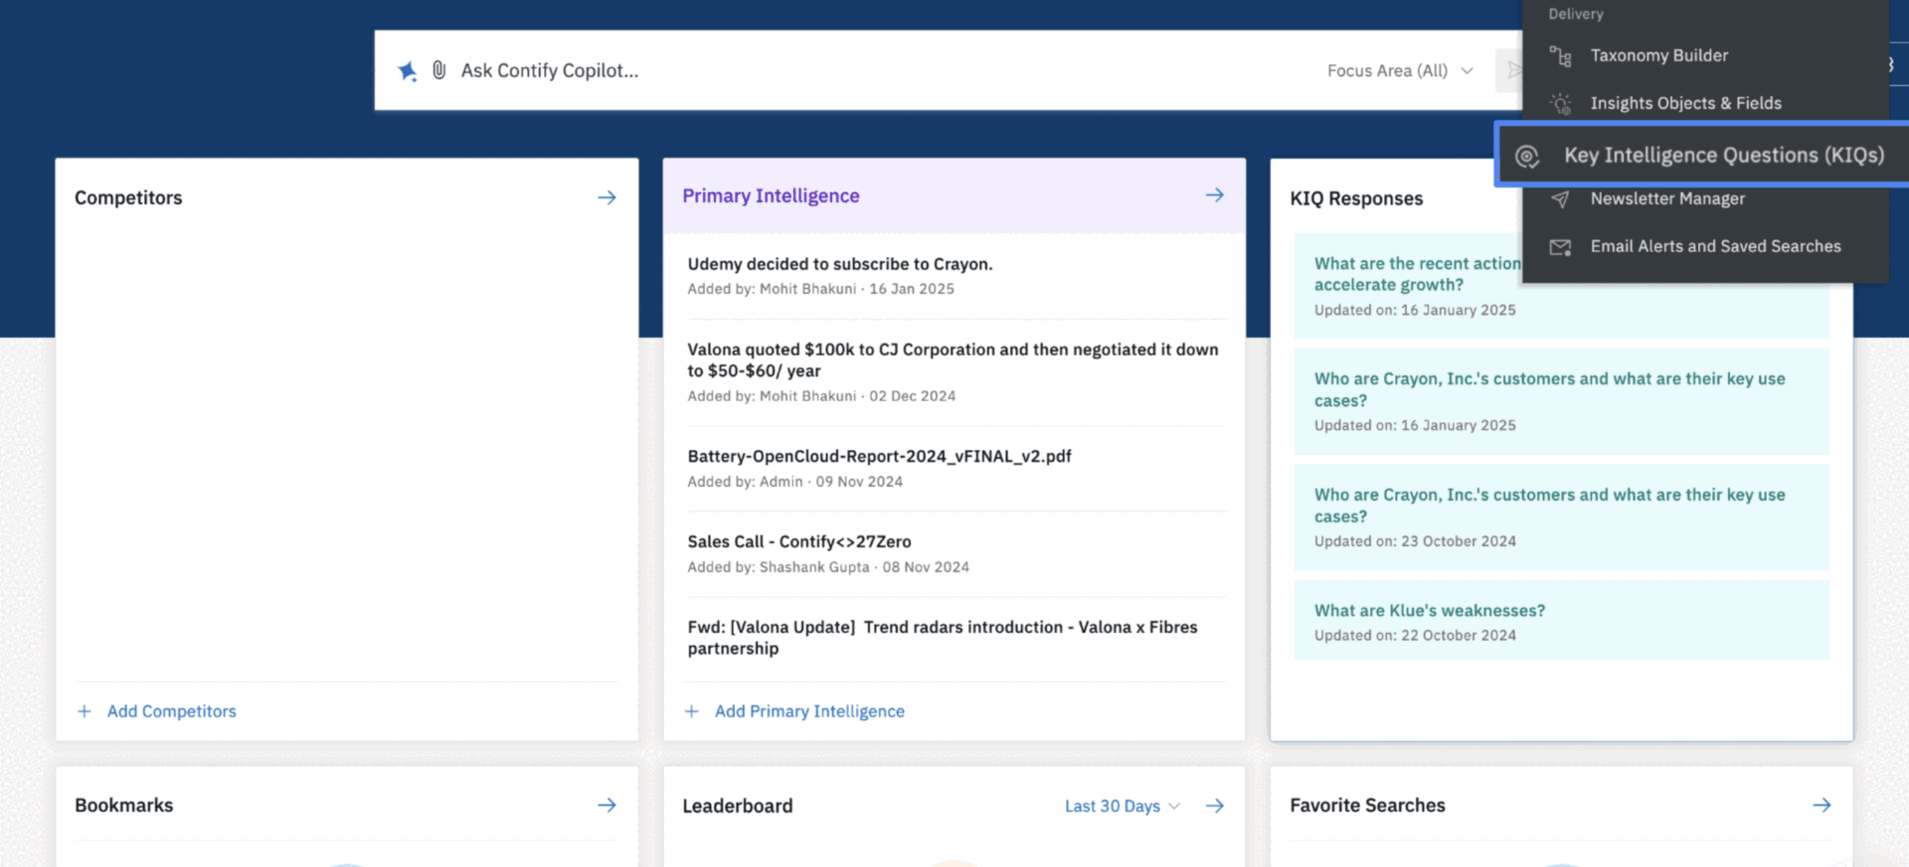
Task: Click the Copilot sparkle star icon
Action: (x=407, y=70)
